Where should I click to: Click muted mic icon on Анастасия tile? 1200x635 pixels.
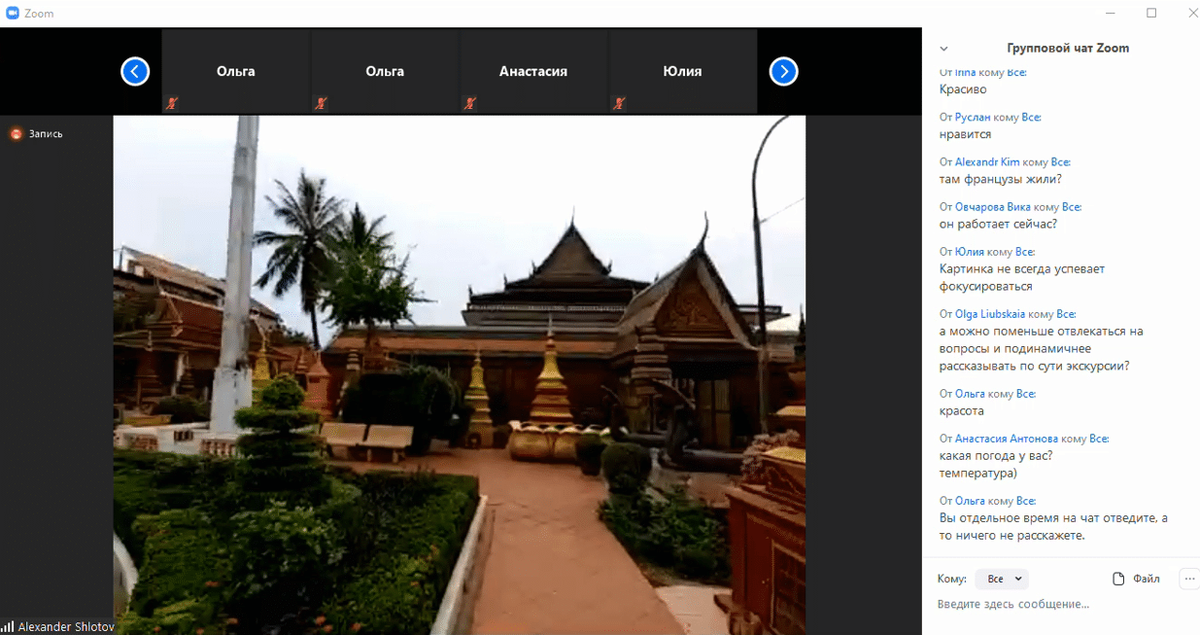pyautogui.click(x=469, y=103)
